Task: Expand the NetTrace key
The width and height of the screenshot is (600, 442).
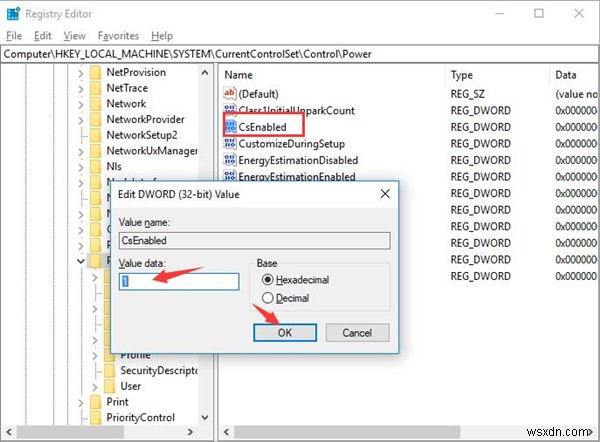Action: [x=81, y=88]
